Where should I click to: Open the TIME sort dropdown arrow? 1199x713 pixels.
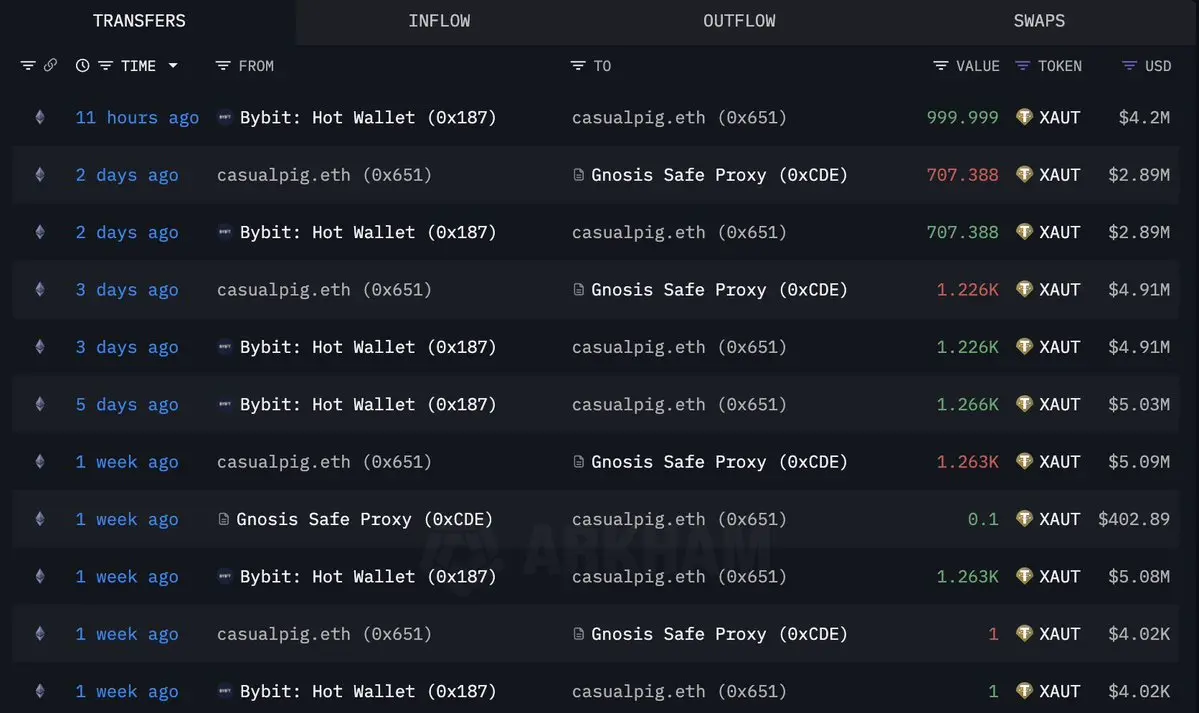[x=173, y=66]
